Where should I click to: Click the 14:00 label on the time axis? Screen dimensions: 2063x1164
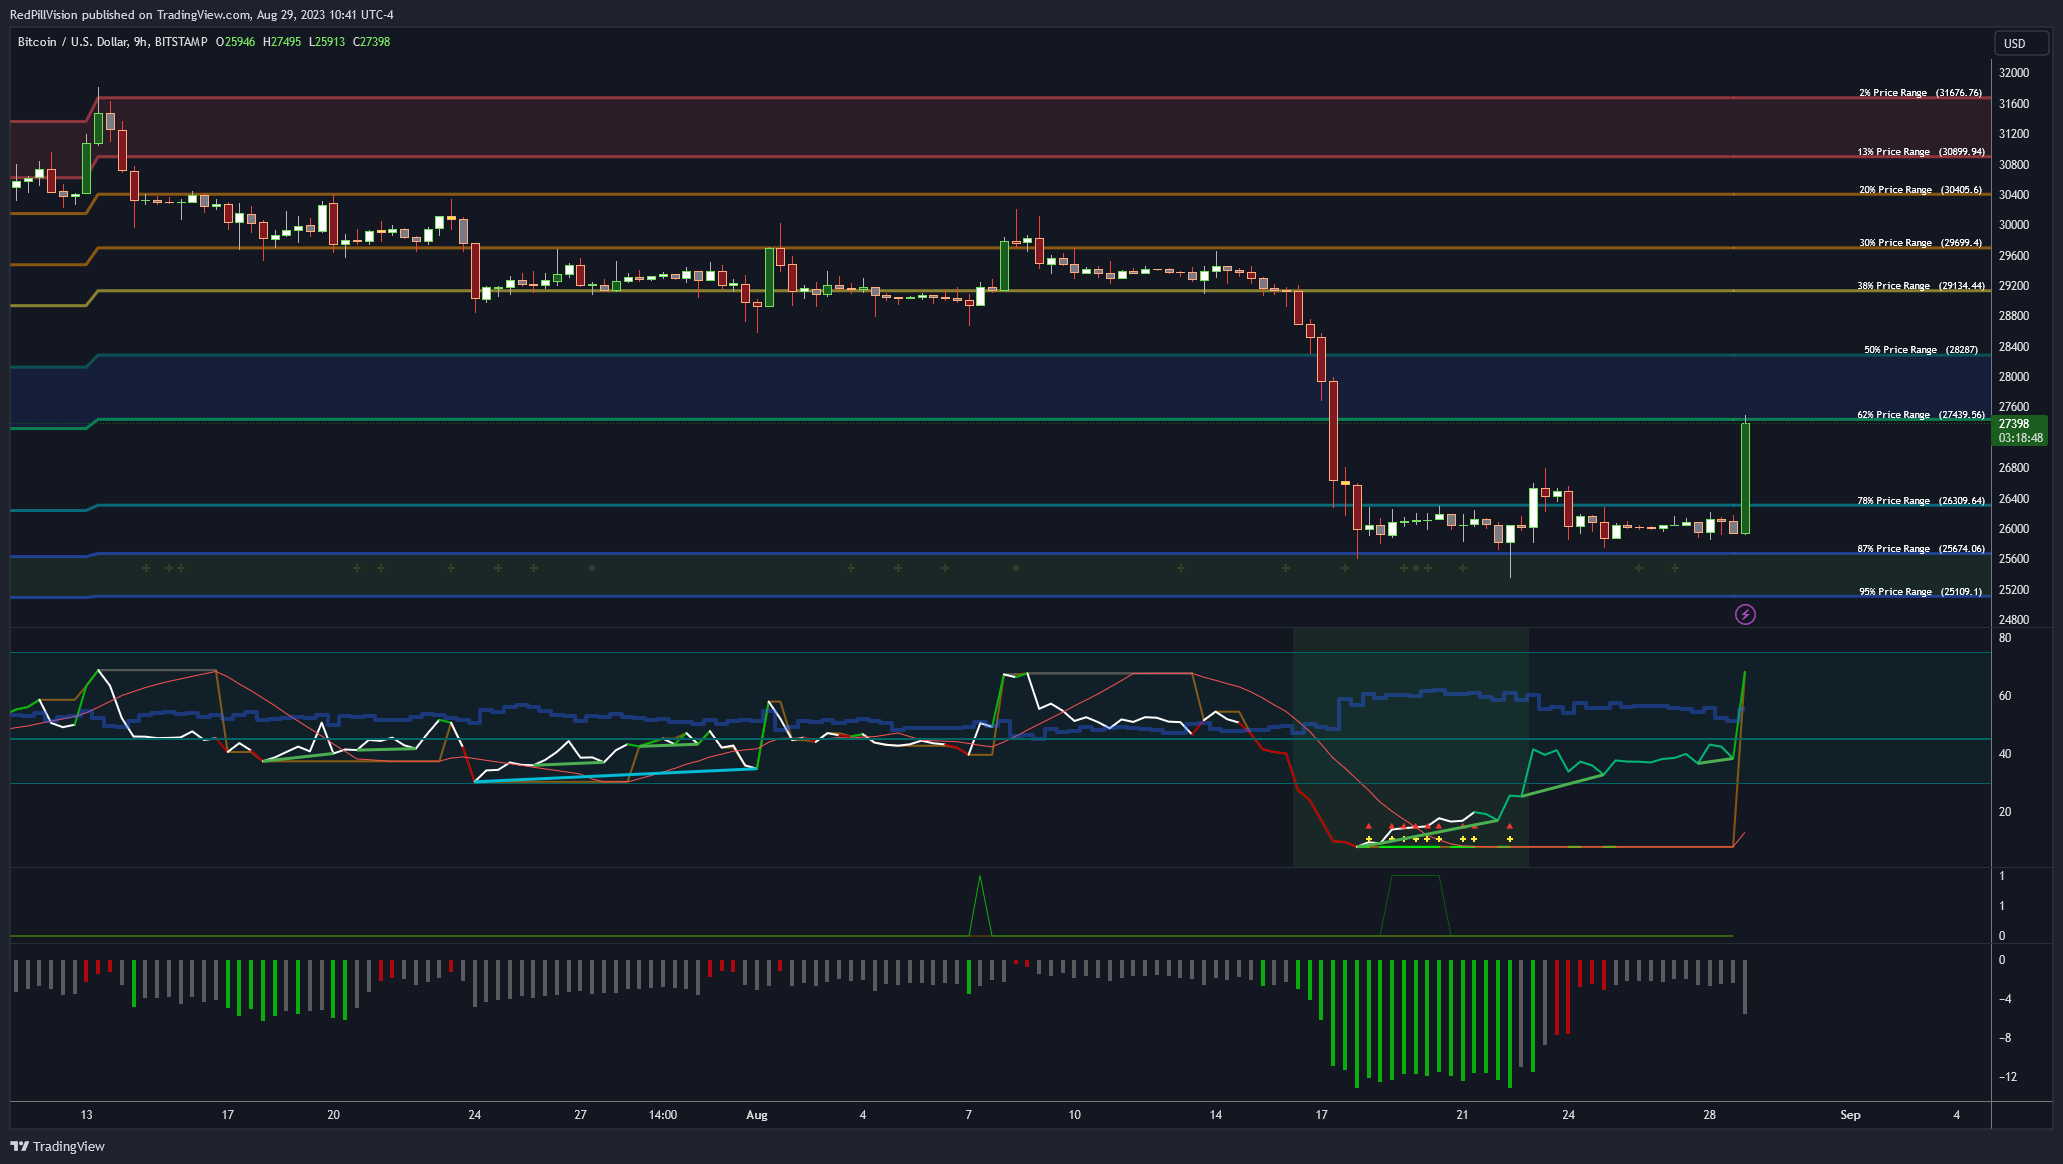pyautogui.click(x=663, y=1115)
